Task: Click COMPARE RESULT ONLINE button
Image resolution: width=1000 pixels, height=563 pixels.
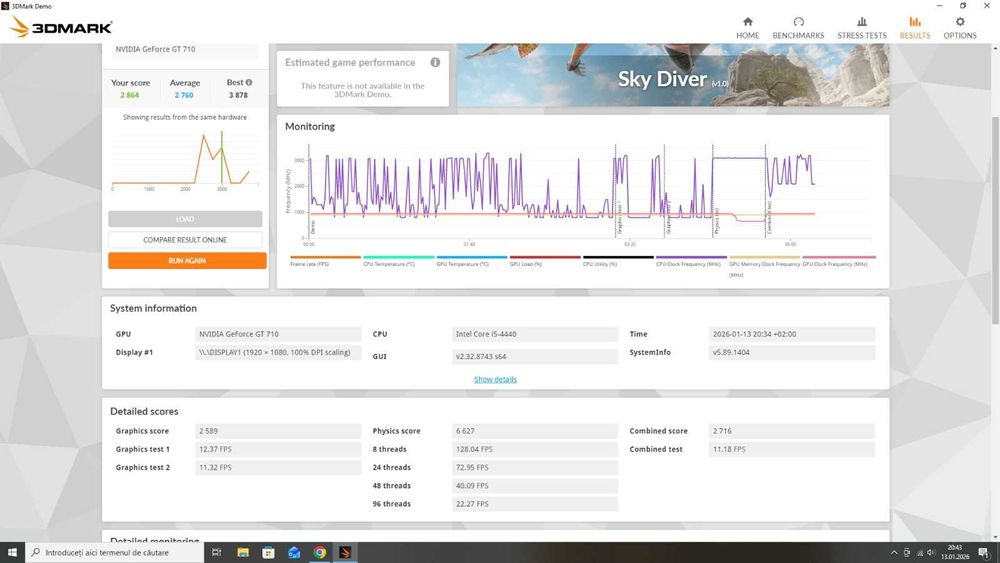Action: [185, 240]
